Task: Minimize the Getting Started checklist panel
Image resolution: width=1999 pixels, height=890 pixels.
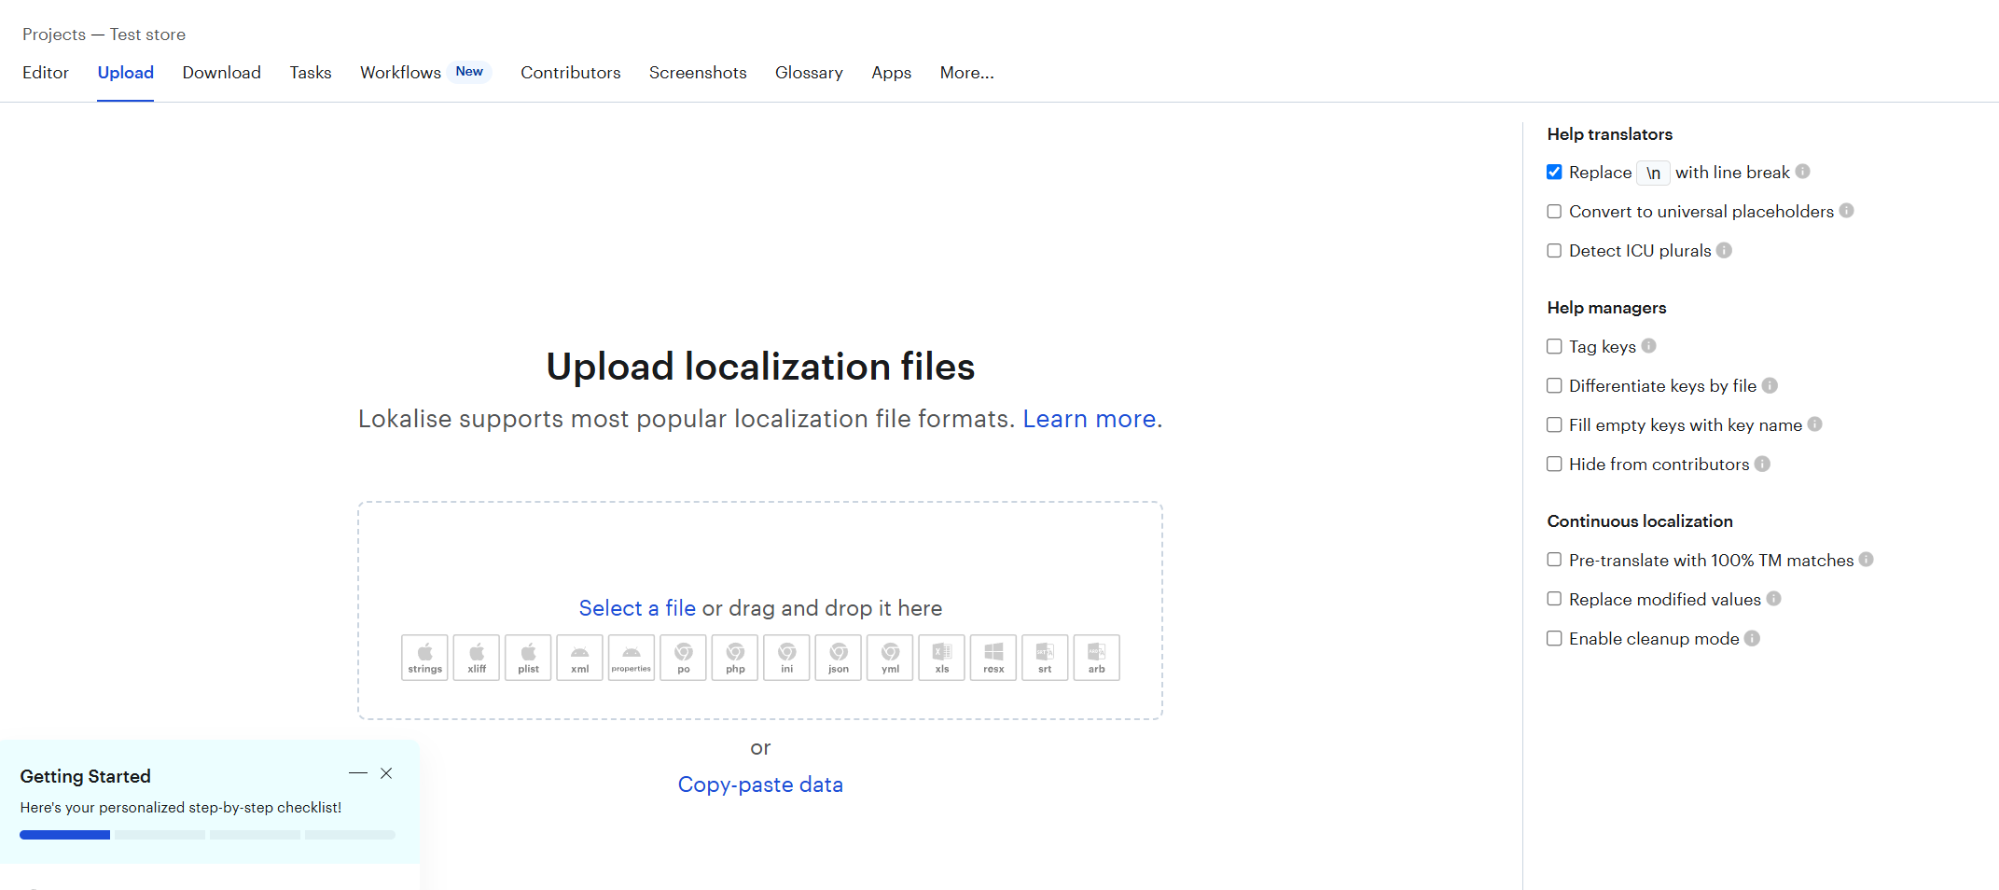Action: pos(358,773)
